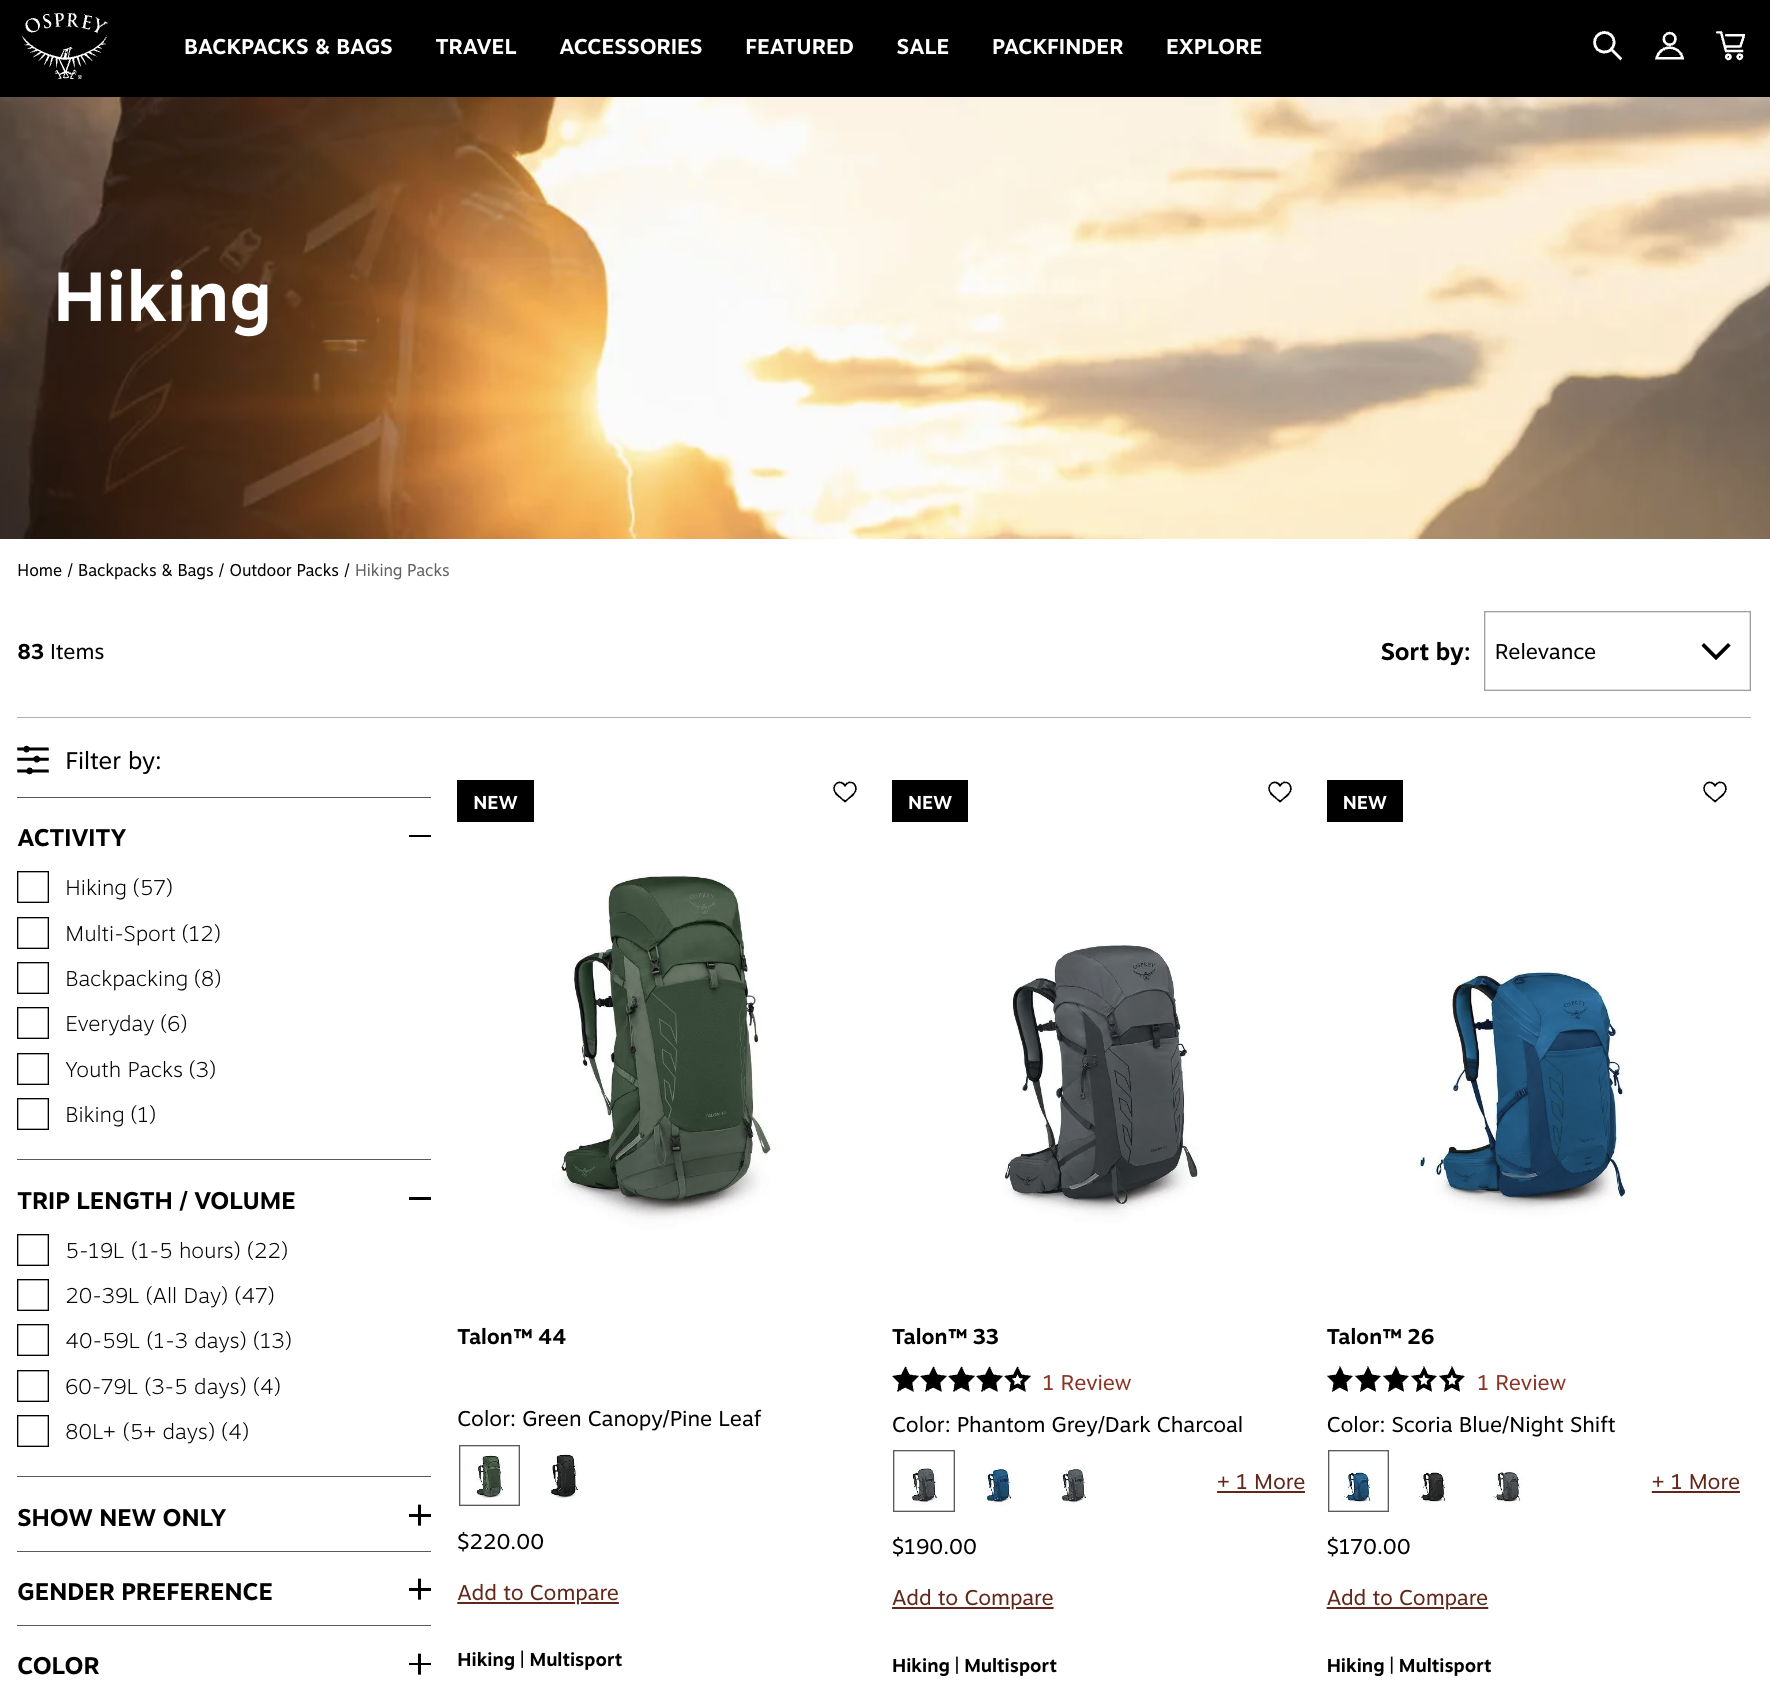Add Talon 33 to wishlist heart
This screenshot has height=1696, width=1770.
click(x=1280, y=792)
